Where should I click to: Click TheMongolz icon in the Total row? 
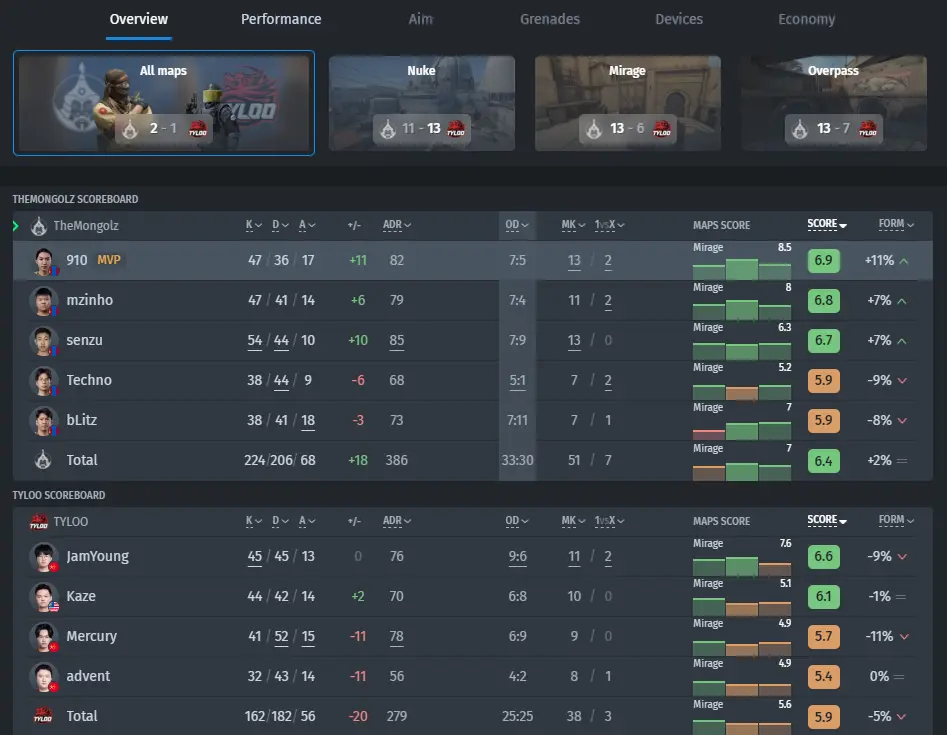click(43, 460)
